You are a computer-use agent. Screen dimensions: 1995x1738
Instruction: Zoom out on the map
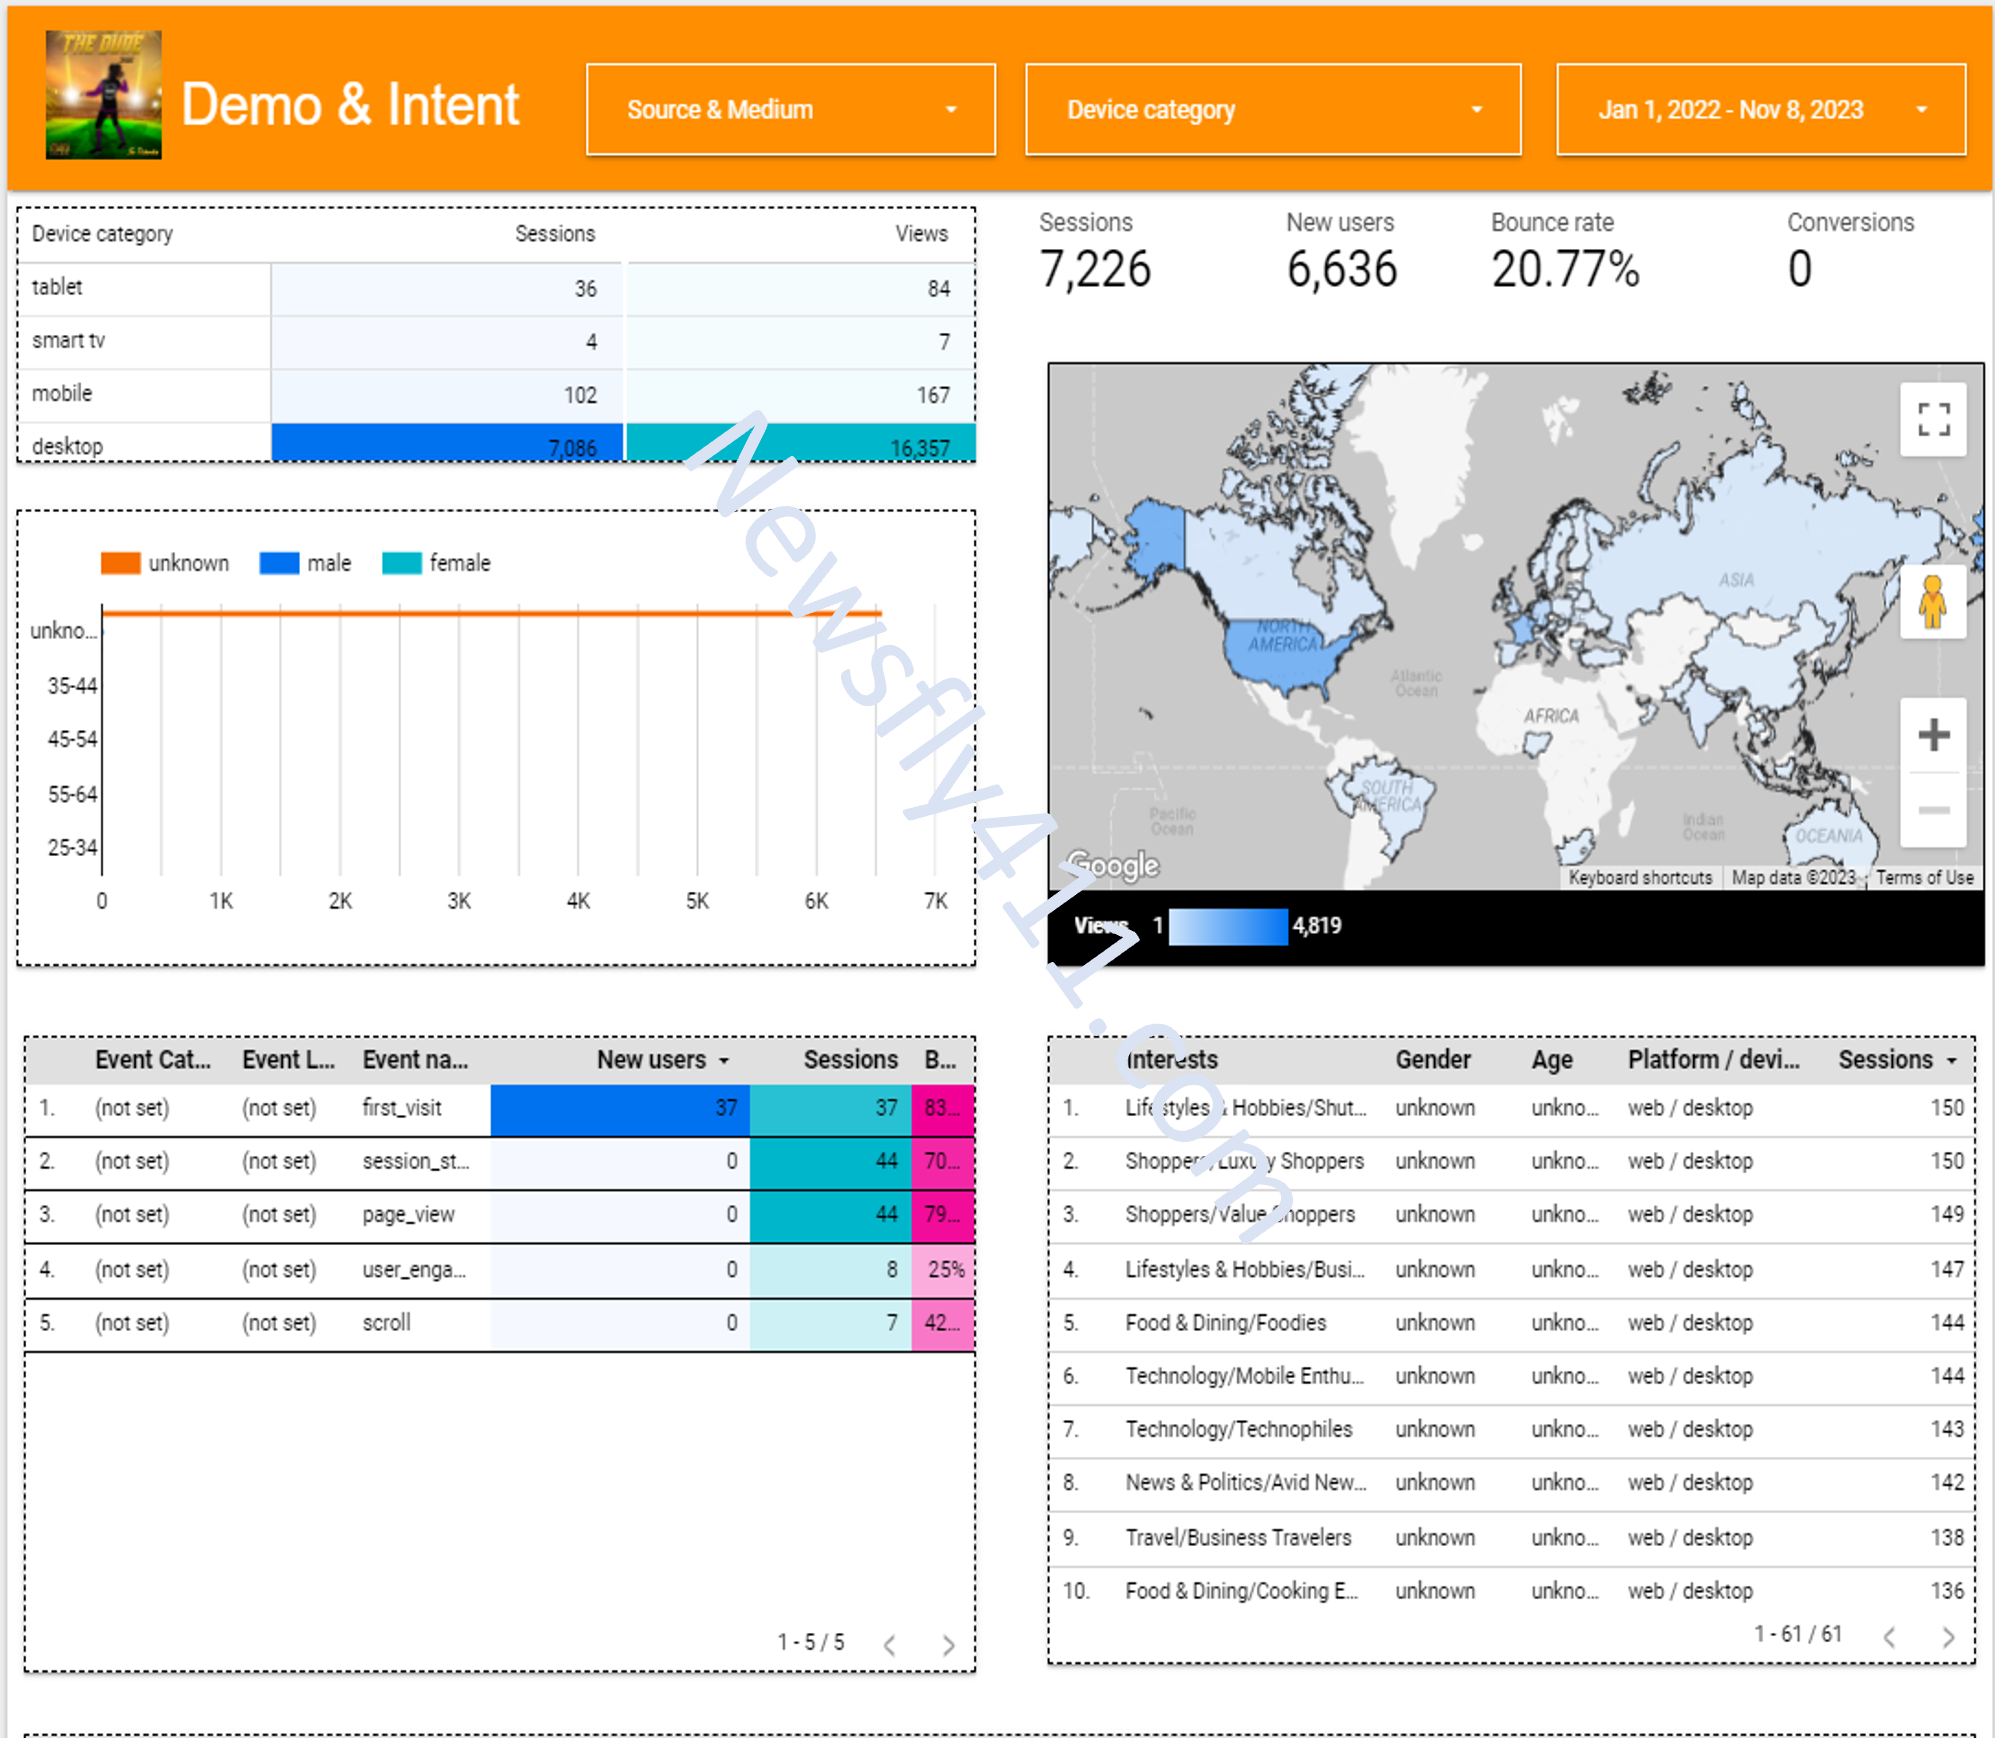pyautogui.click(x=1932, y=810)
